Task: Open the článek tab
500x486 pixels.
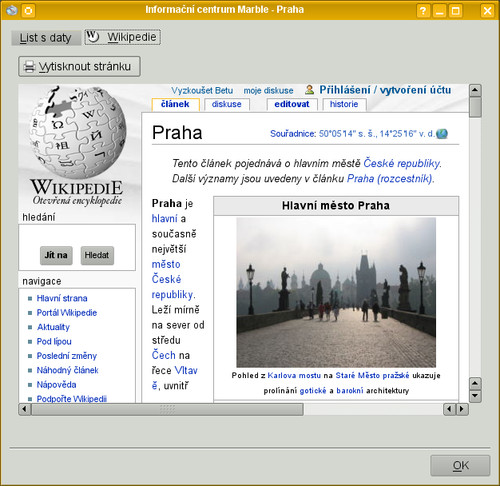Action: (x=175, y=104)
